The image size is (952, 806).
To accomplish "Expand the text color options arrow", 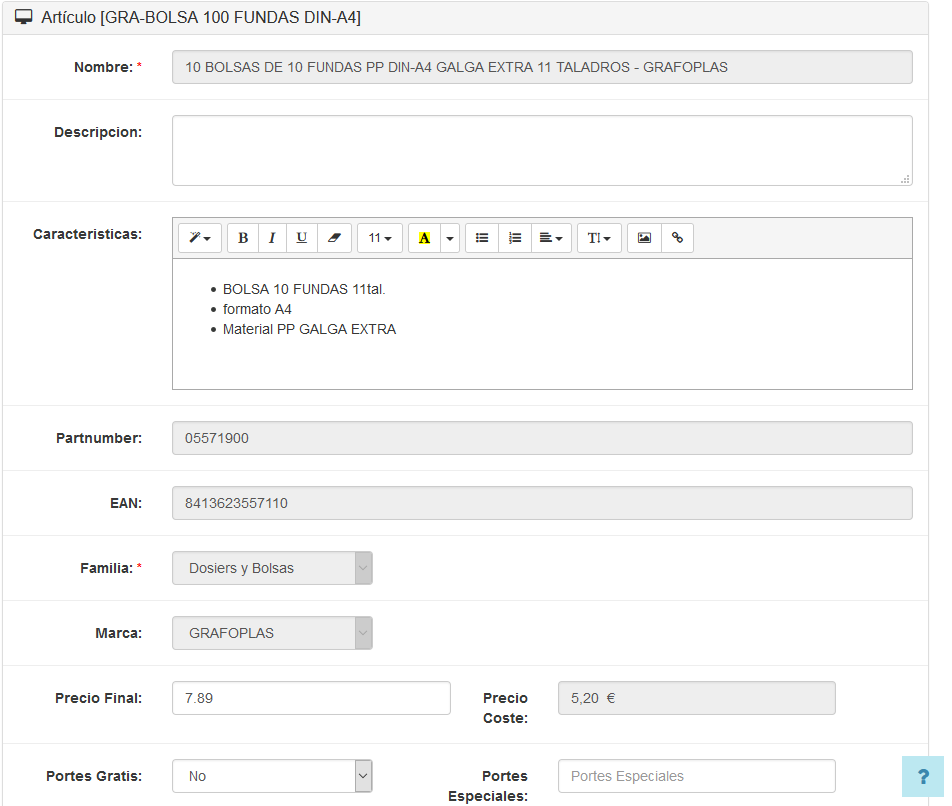I will pos(450,238).
